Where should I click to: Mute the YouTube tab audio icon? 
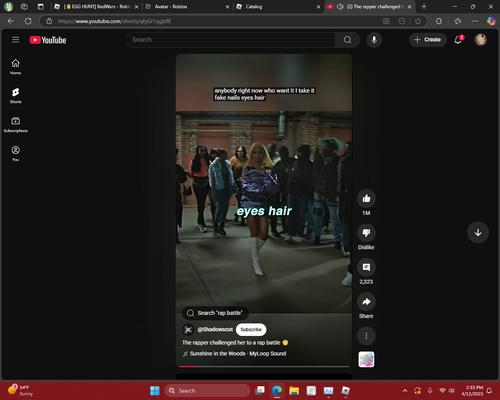pyautogui.click(x=340, y=7)
